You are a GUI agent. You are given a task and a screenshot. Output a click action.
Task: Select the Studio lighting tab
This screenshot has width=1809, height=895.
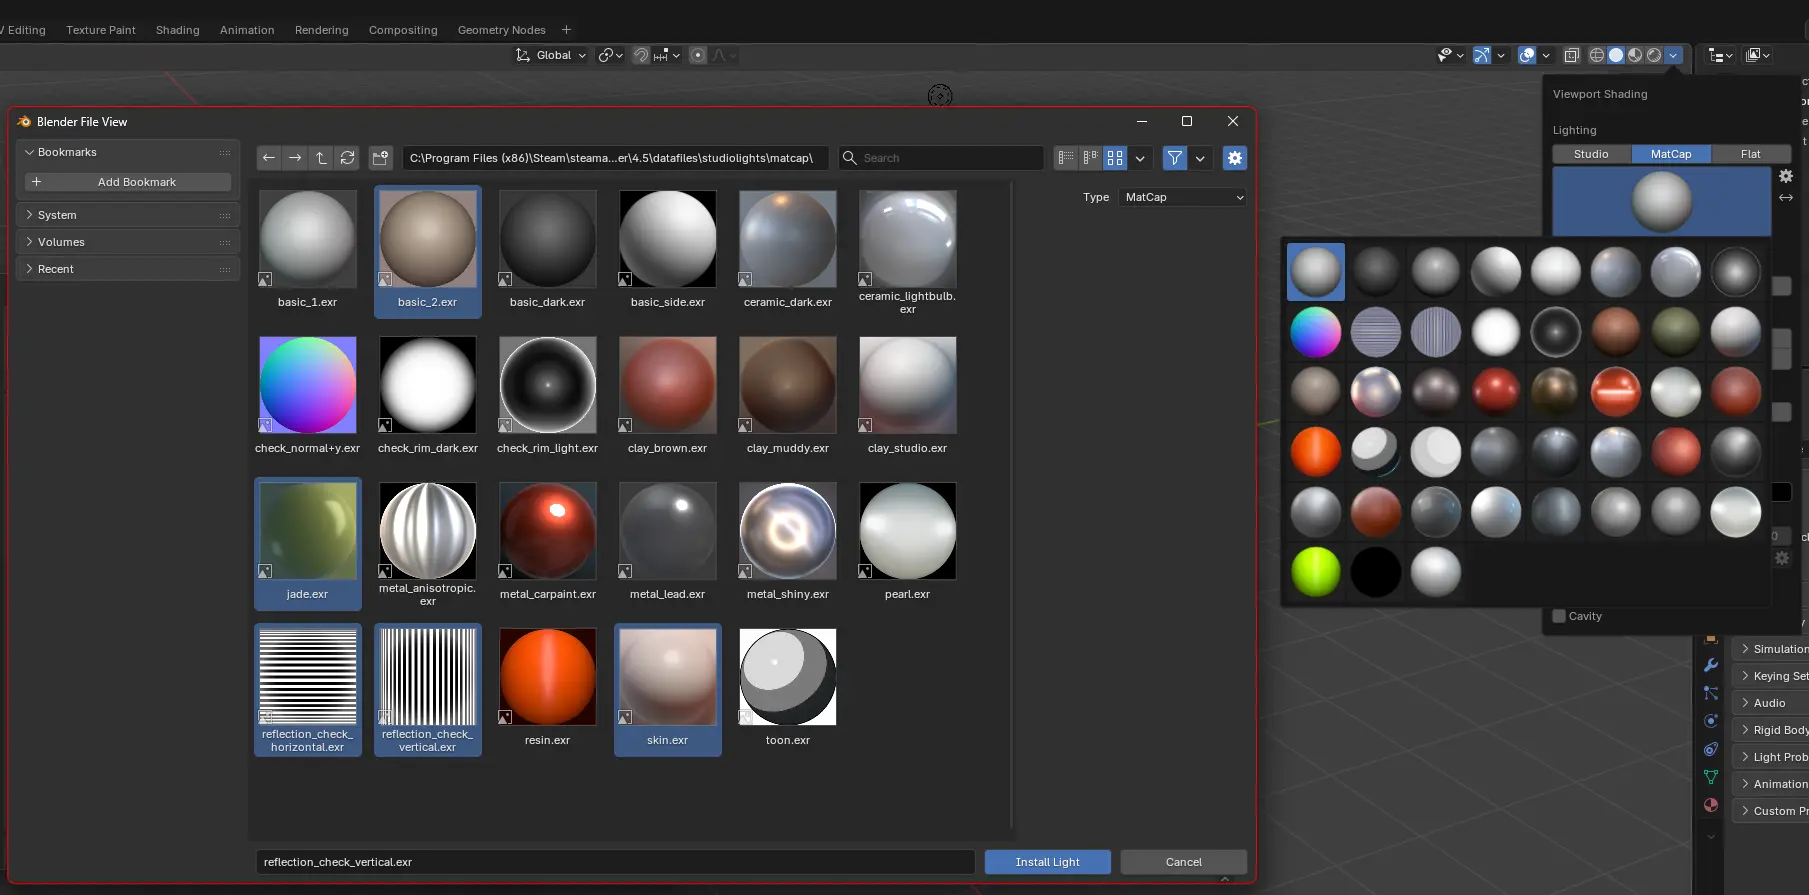tap(1591, 154)
